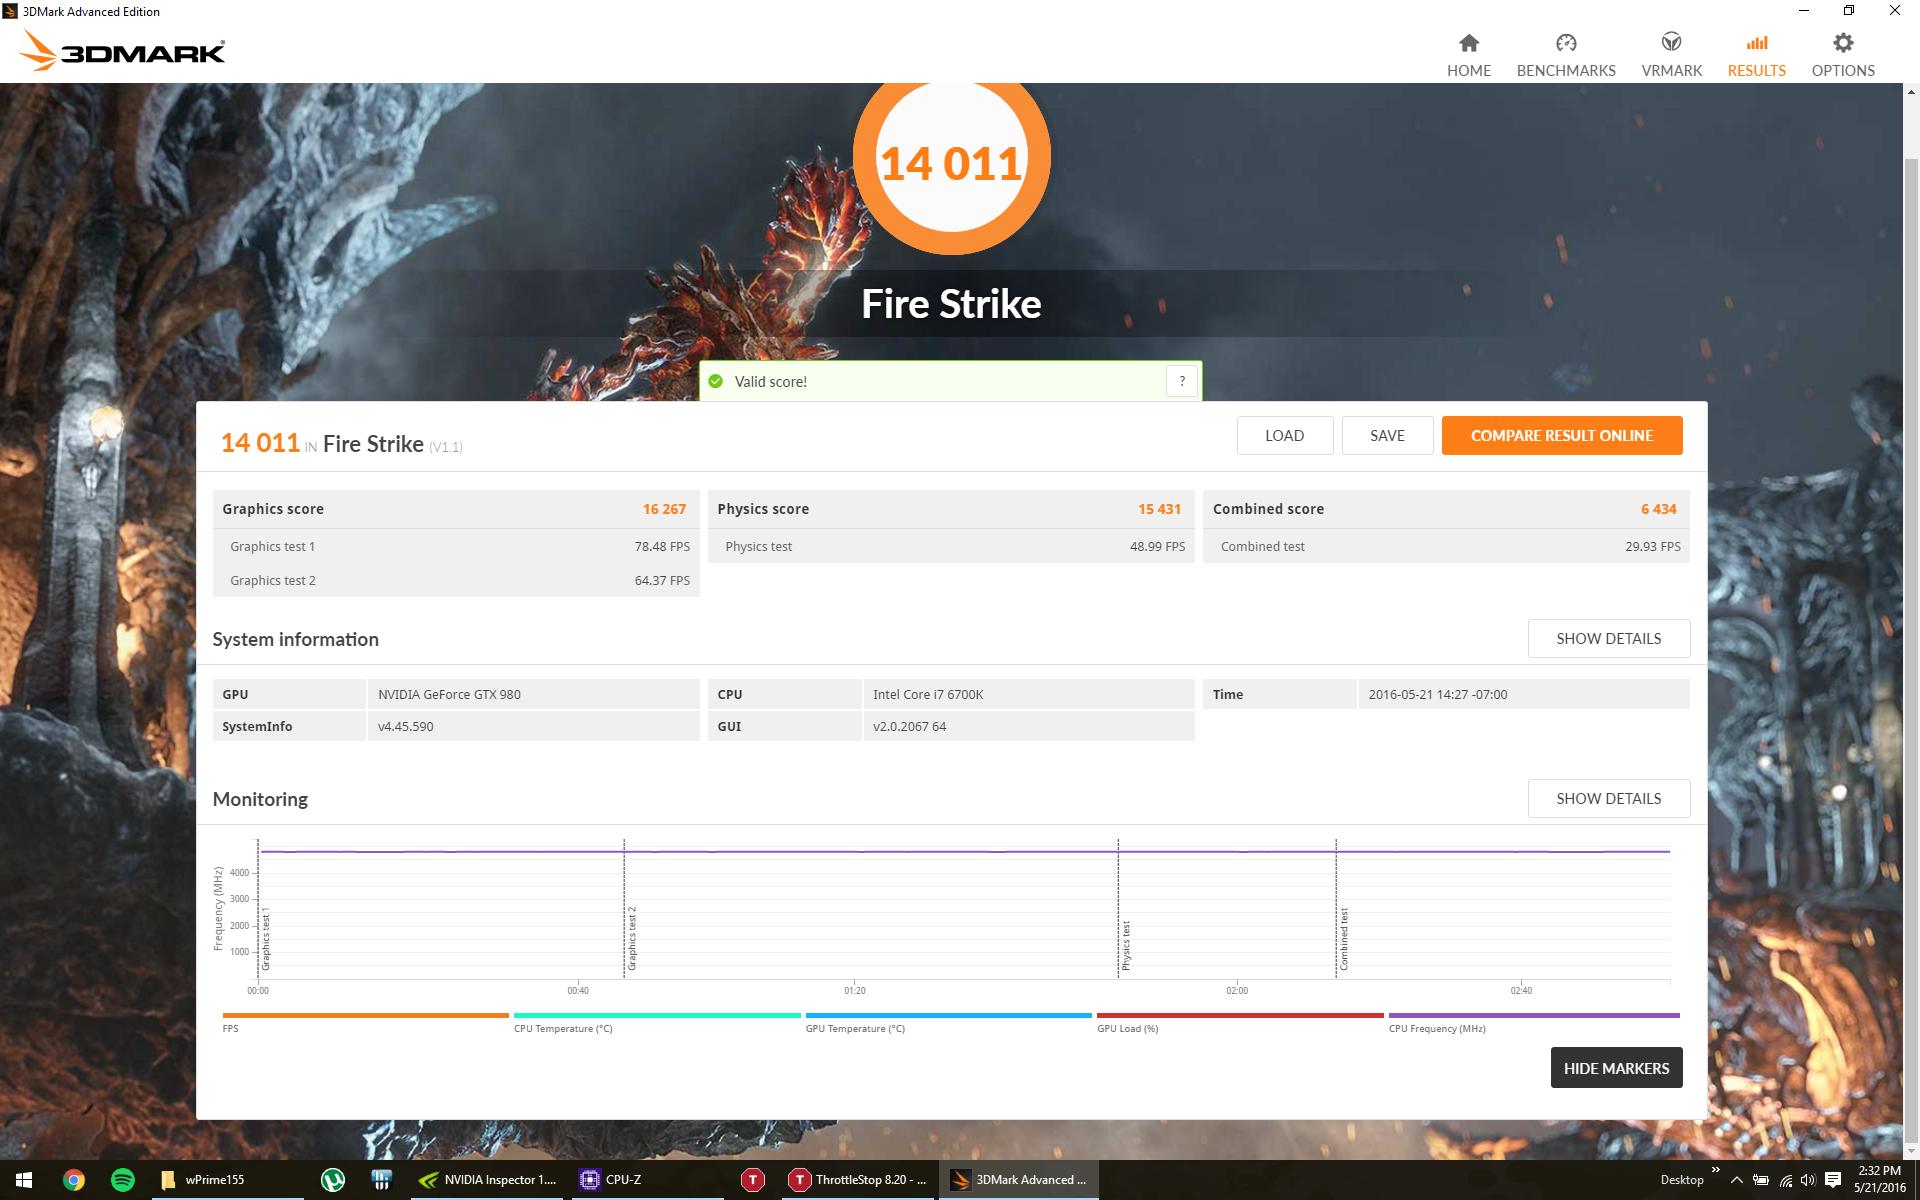Image resolution: width=1920 pixels, height=1200 pixels.
Task: Show details for Monitoring
Action: click(1608, 798)
